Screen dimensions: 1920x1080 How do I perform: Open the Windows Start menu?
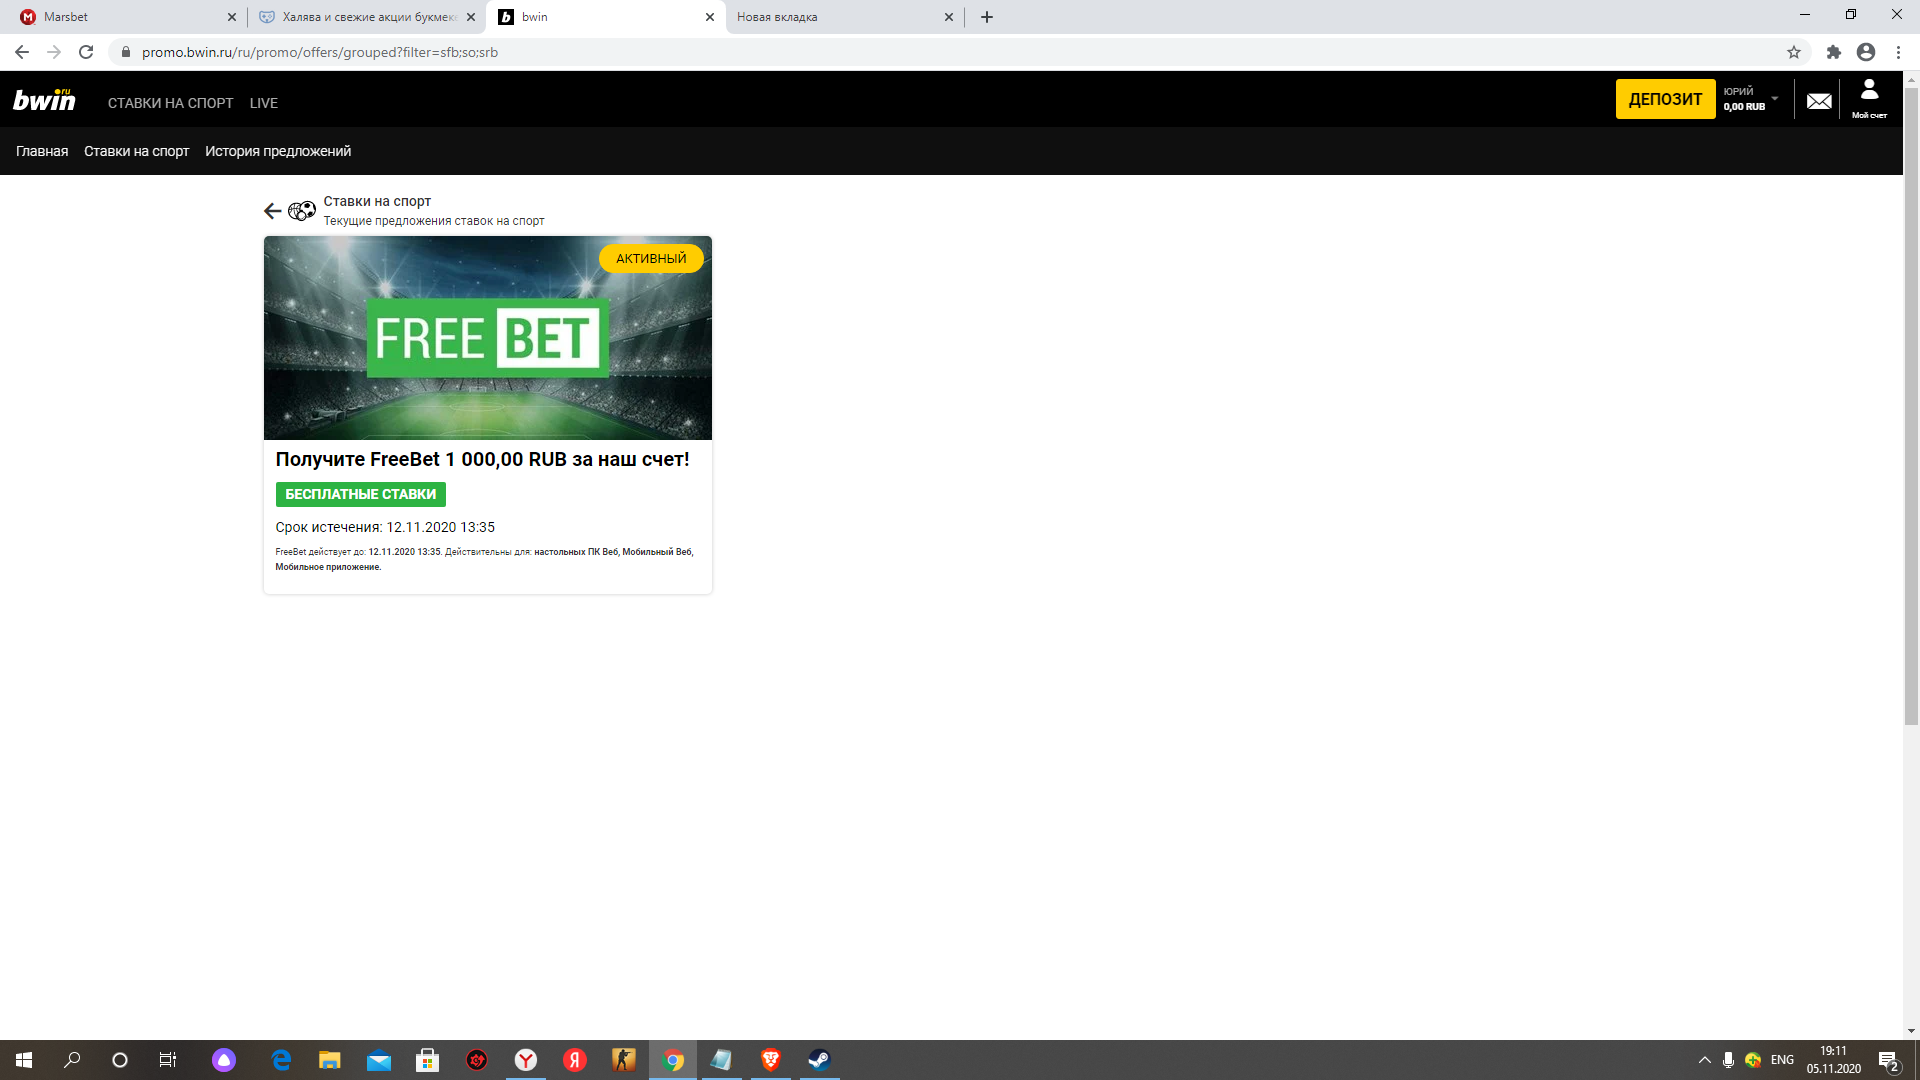click(24, 1060)
